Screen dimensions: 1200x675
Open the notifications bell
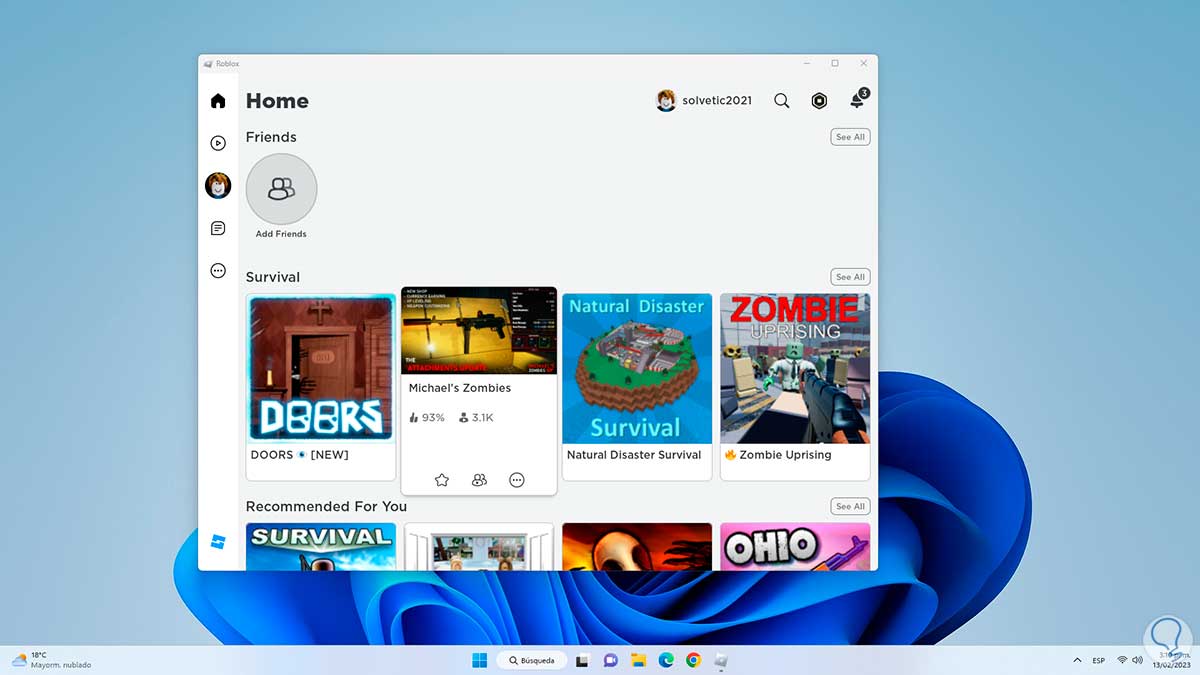point(857,101)
